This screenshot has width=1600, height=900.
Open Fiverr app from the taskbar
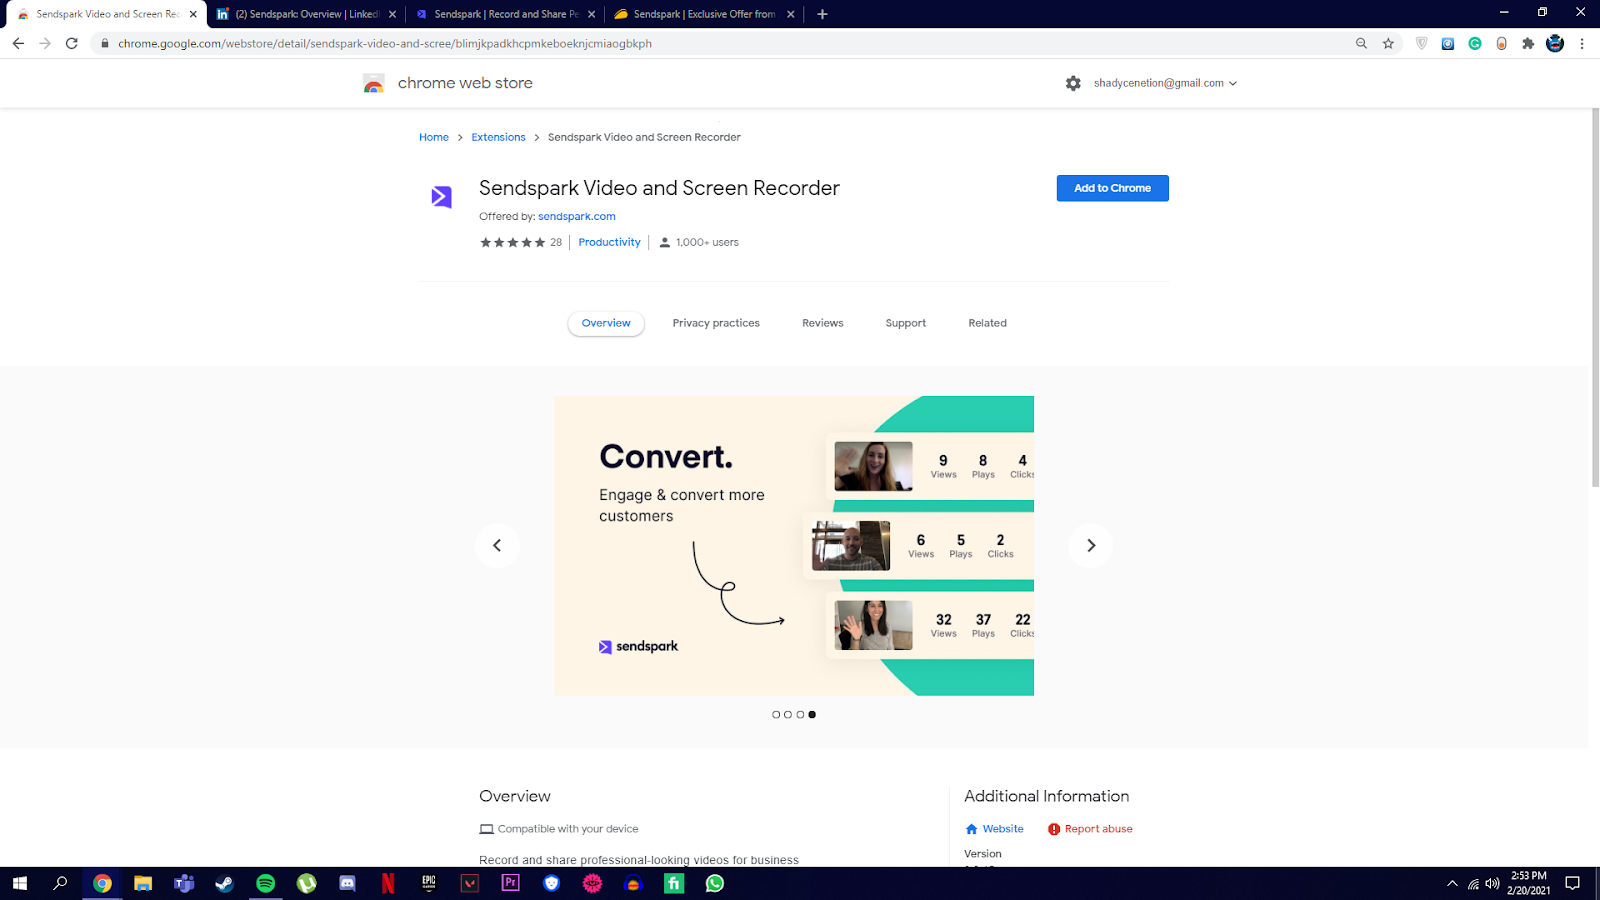pyautogui.click(x=674, y=883)
